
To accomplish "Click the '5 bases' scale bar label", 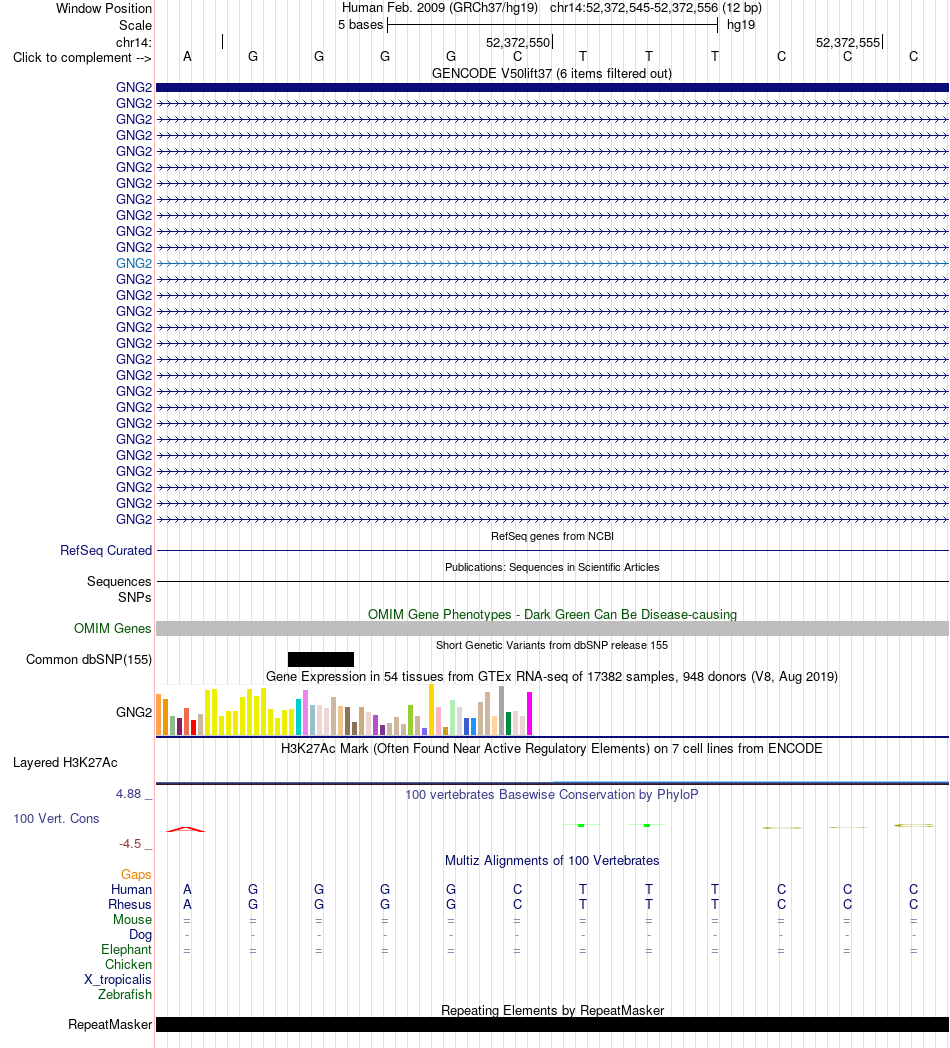I will click(x=360, y=25).
